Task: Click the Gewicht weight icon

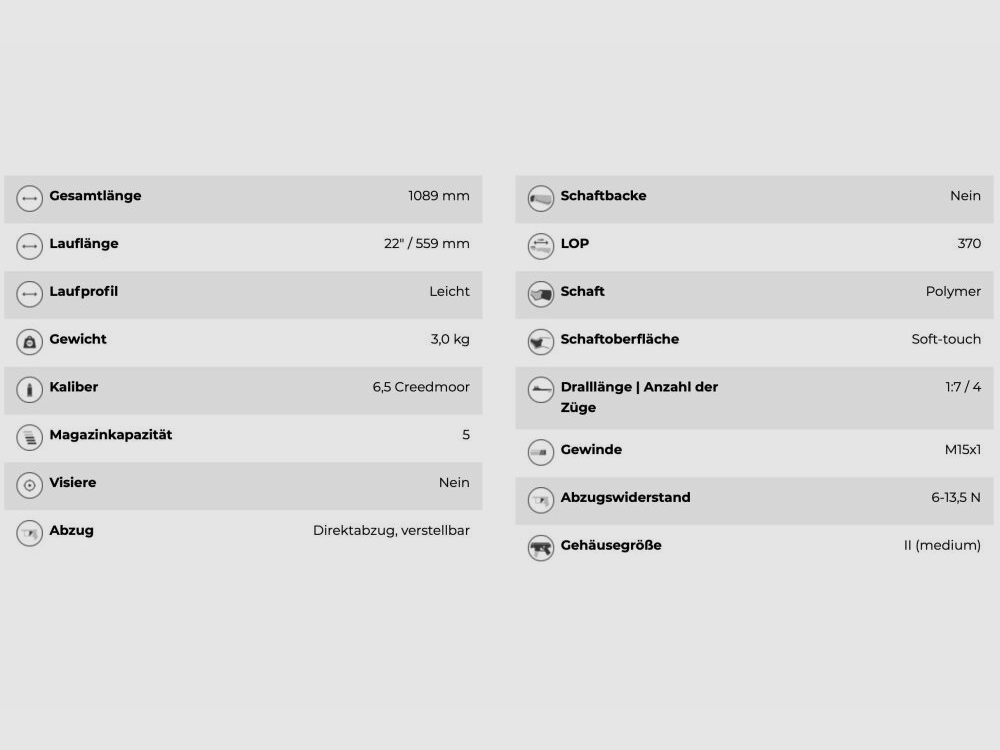Action: tap(30, 342)
